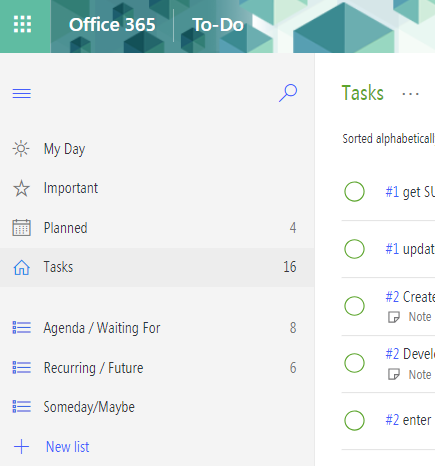Viewport: 435px width, 466px height.
Task: Click the note icon under #2 Create task
Action: pos(394,317)
